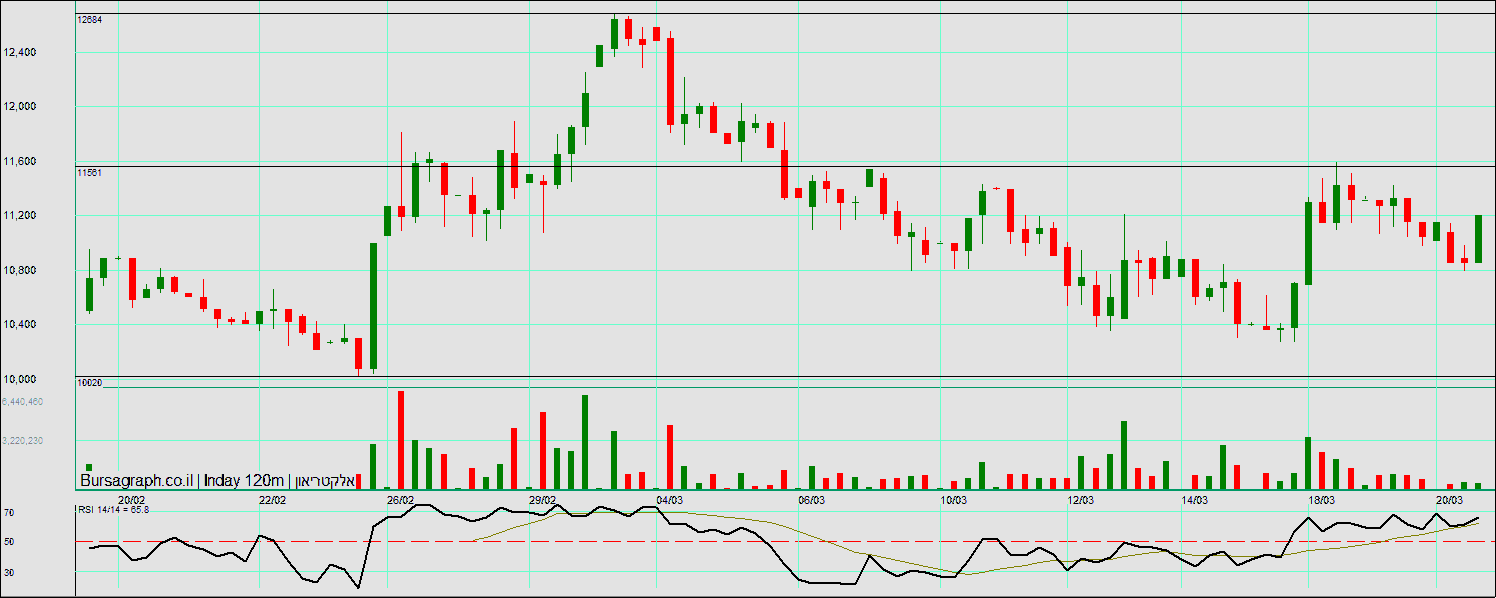Click the Bursagraph.co.il chart title text
1496x598 pixels.
click(x=136, y=481)
